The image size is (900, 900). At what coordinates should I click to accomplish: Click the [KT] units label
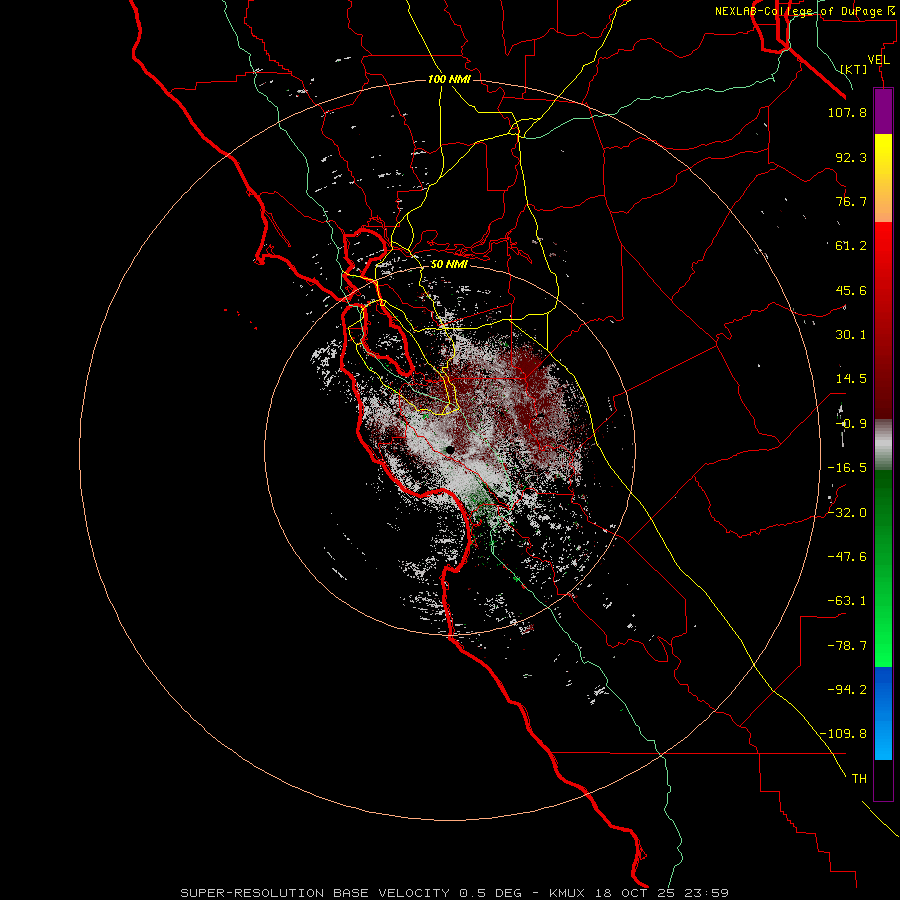(854, 69)
